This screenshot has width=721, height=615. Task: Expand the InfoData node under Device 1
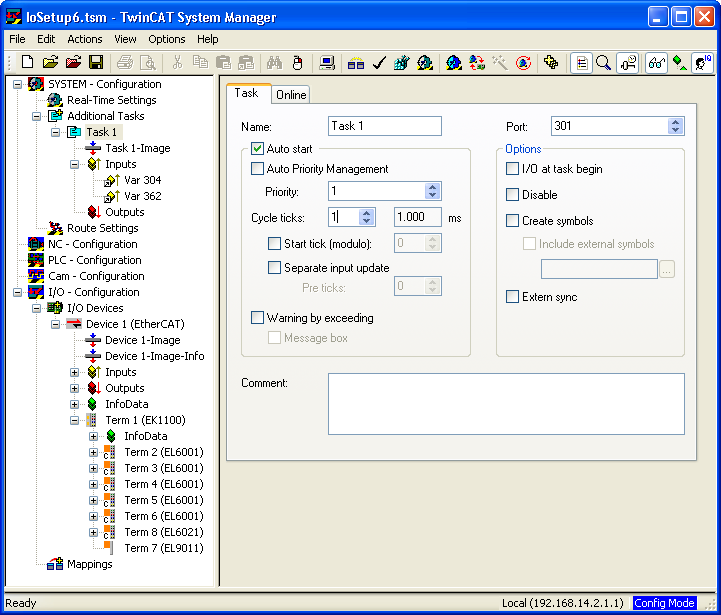point(74,404)
